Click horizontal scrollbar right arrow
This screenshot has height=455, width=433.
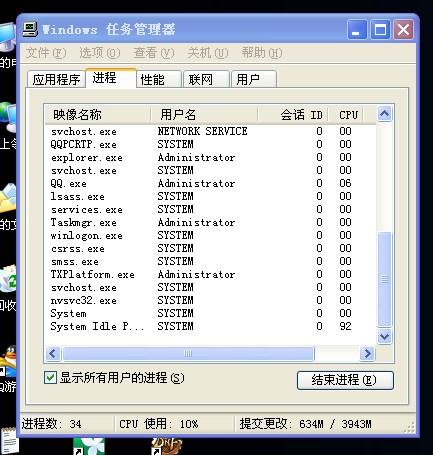[x=367, y=353]
